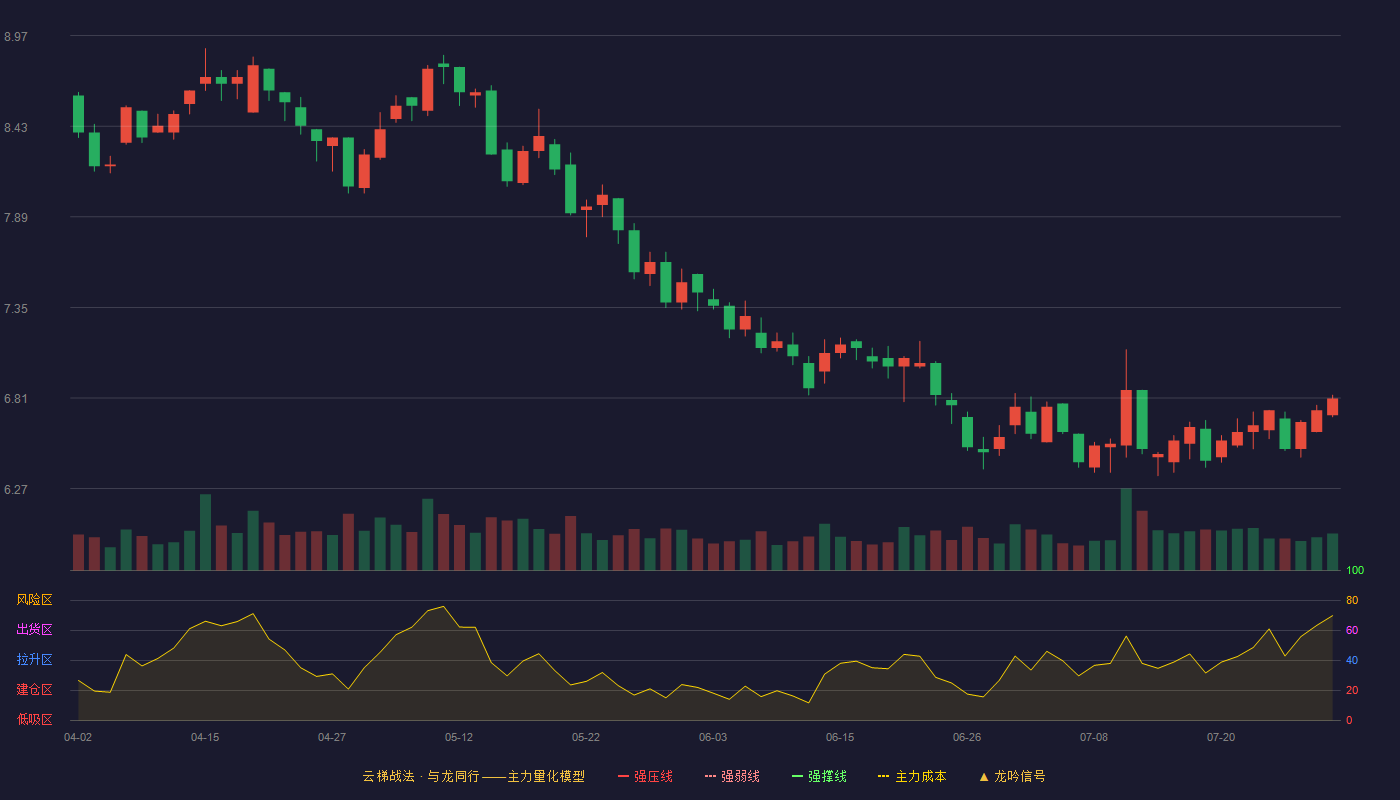Click the 06-26 date label
Image resolution: width=1400 pixels, height=800 pixels.
(967, 737)
